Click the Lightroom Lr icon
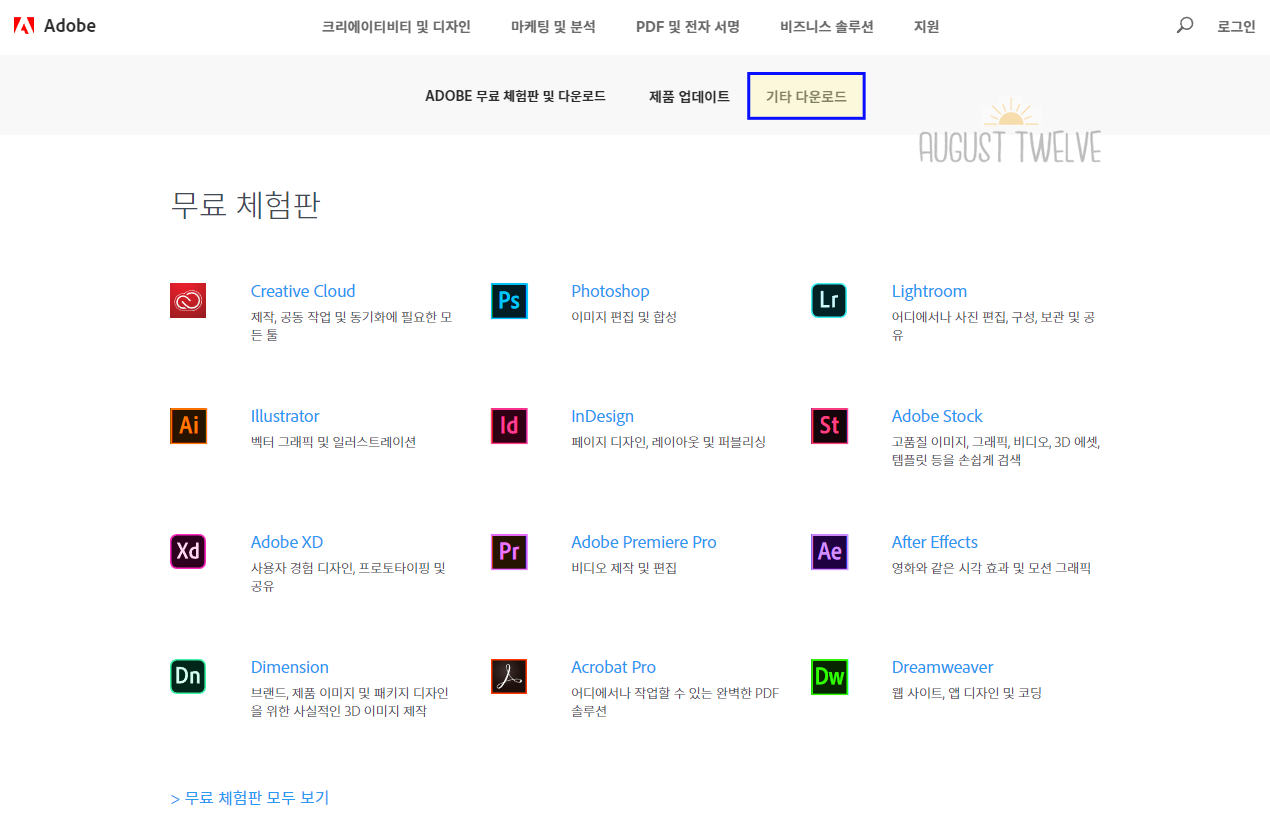 [829, 300]
